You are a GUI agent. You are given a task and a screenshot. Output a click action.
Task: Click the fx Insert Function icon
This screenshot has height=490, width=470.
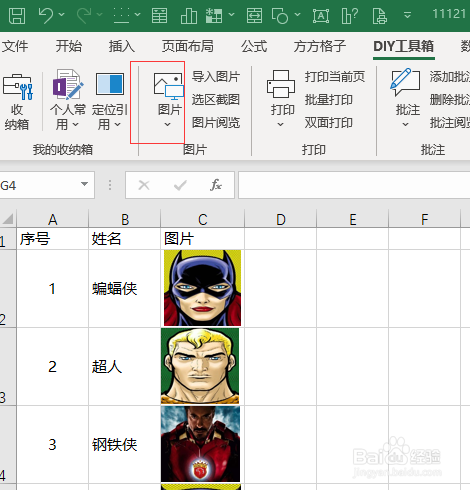[x=216, y=185]
